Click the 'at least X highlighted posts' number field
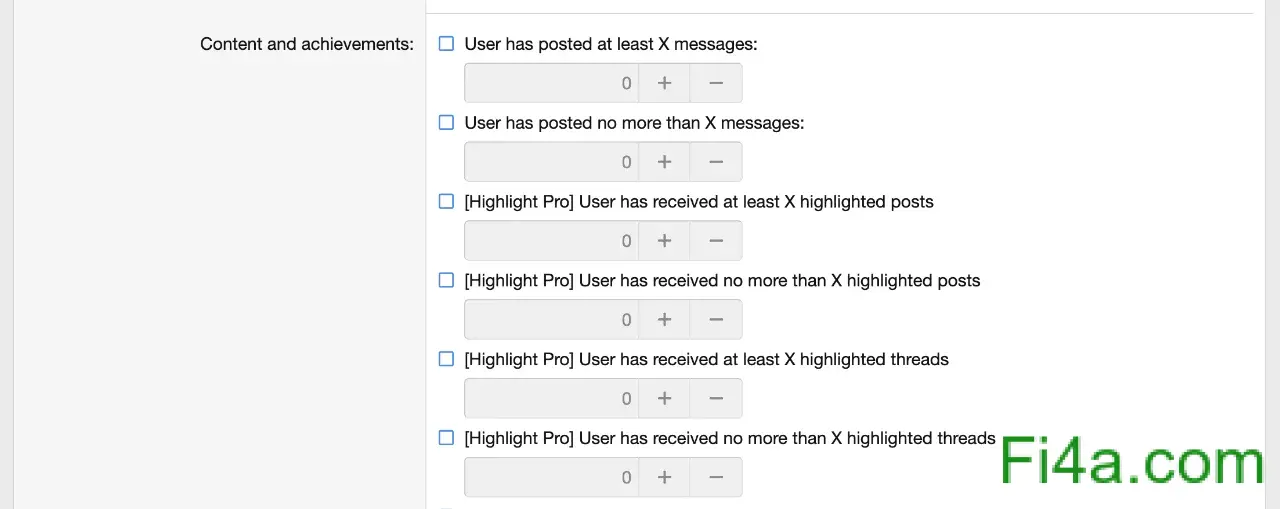This screenshot has width=1280, height=509. point(551,241)
